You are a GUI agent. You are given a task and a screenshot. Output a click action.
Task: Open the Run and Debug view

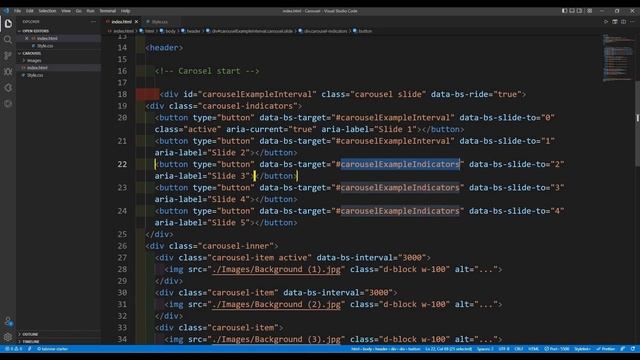click(8, 72)
